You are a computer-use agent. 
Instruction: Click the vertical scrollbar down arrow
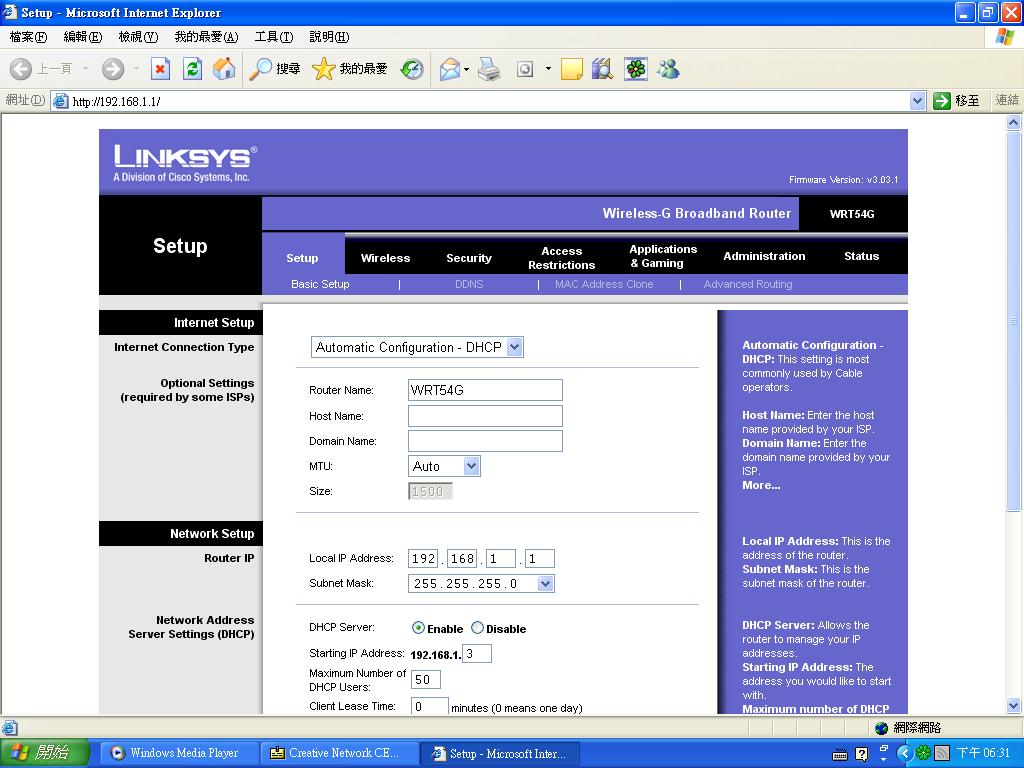pos(1014,705)
